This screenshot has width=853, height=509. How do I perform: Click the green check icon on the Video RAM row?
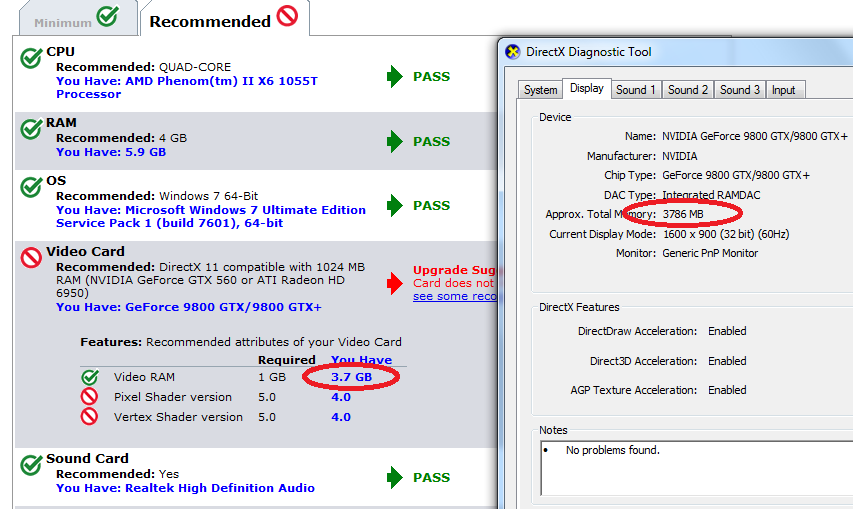pos(90,377)
